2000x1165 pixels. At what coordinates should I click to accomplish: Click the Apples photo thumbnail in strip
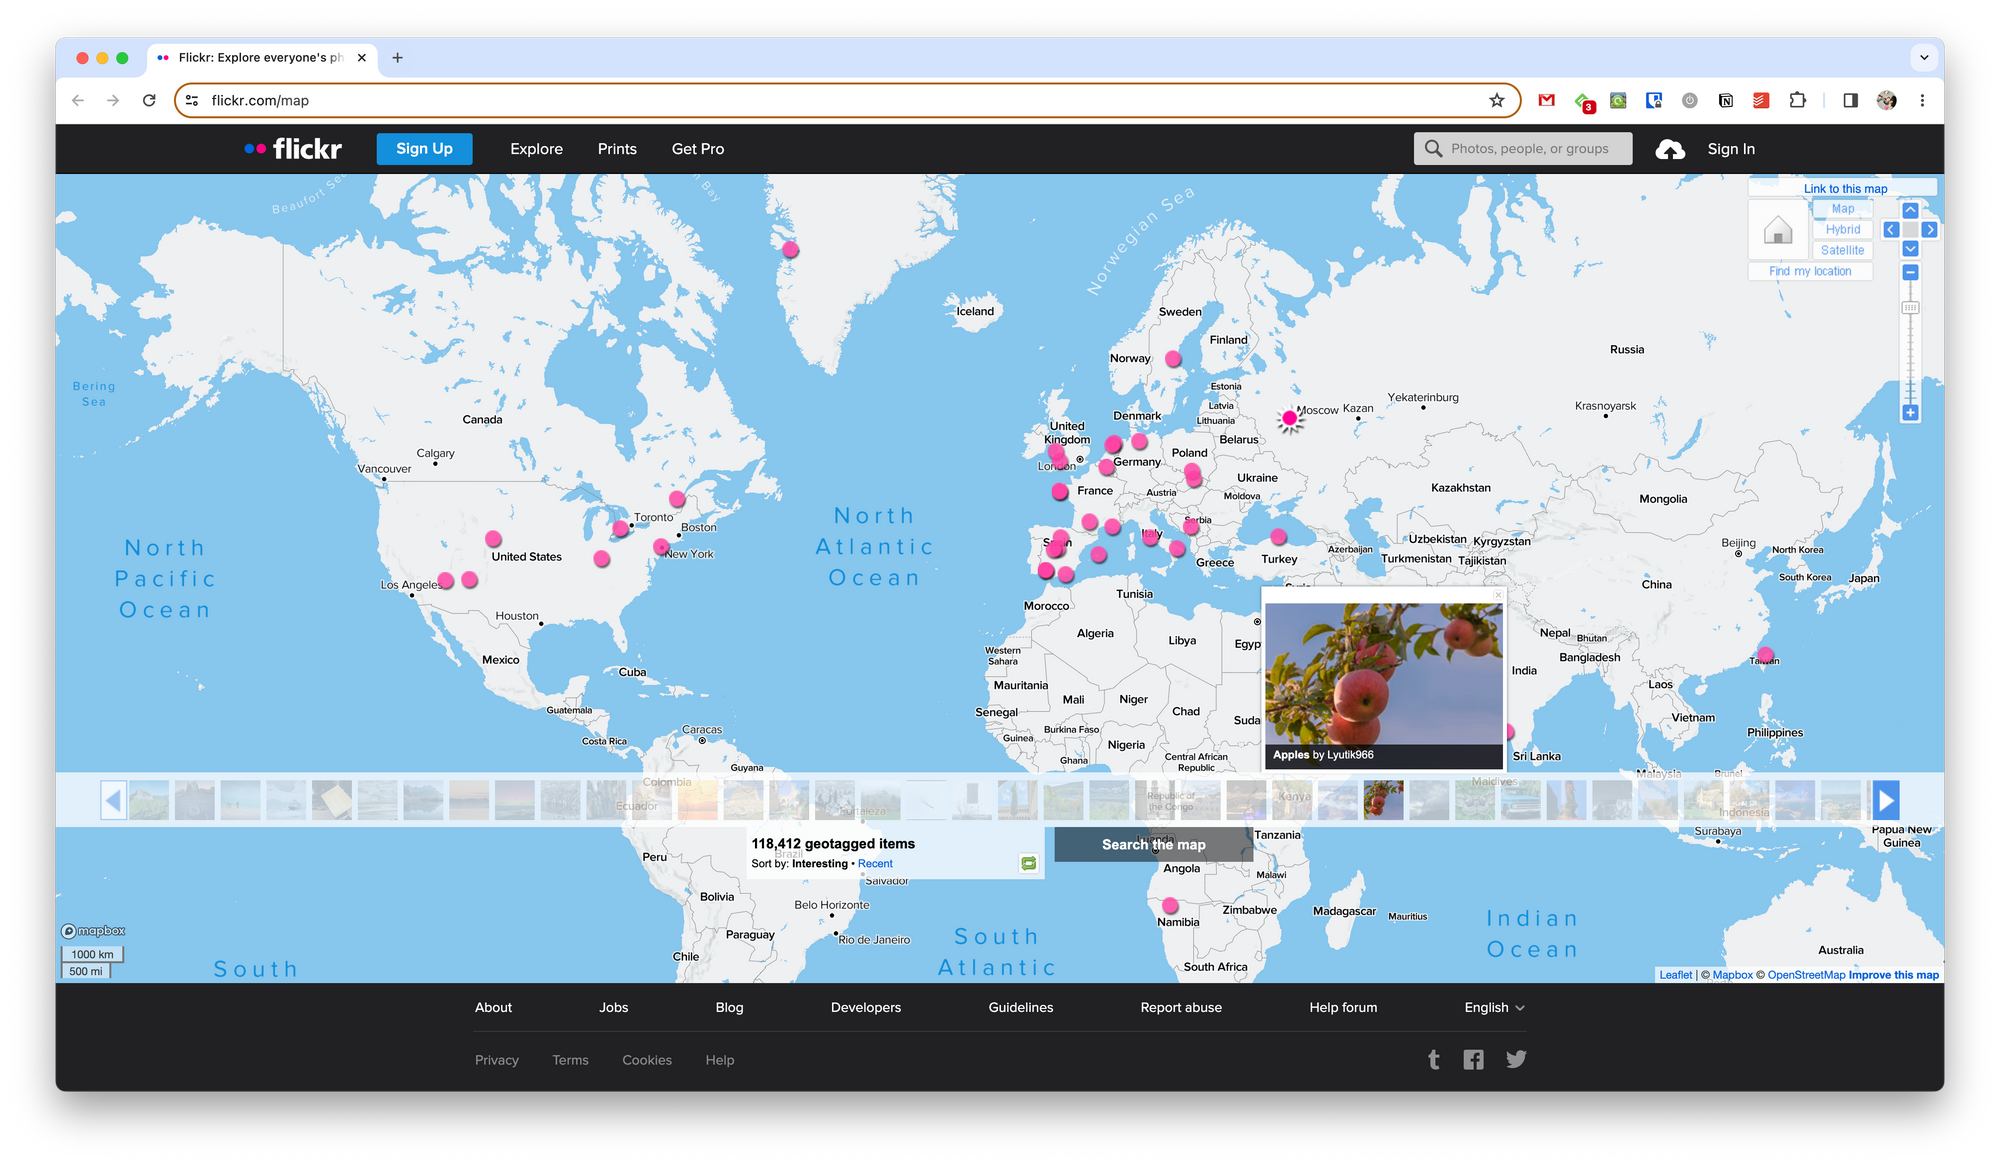pyautogui.click(x=1383, y=800)
